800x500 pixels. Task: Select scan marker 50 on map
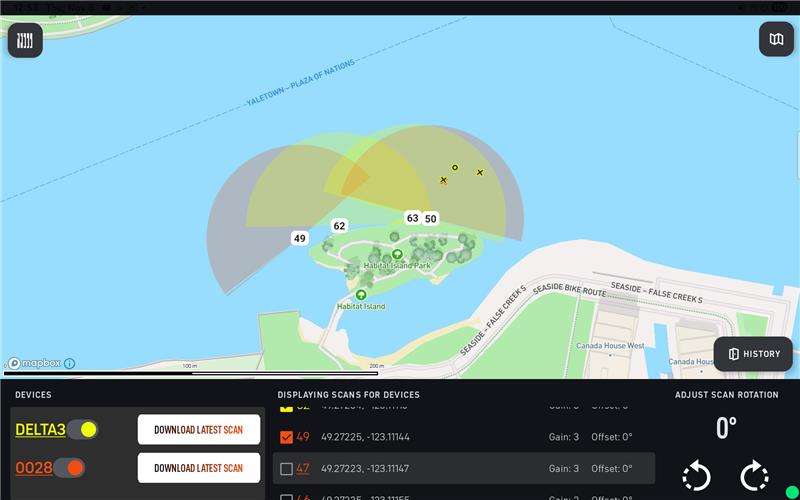[431, 219]
